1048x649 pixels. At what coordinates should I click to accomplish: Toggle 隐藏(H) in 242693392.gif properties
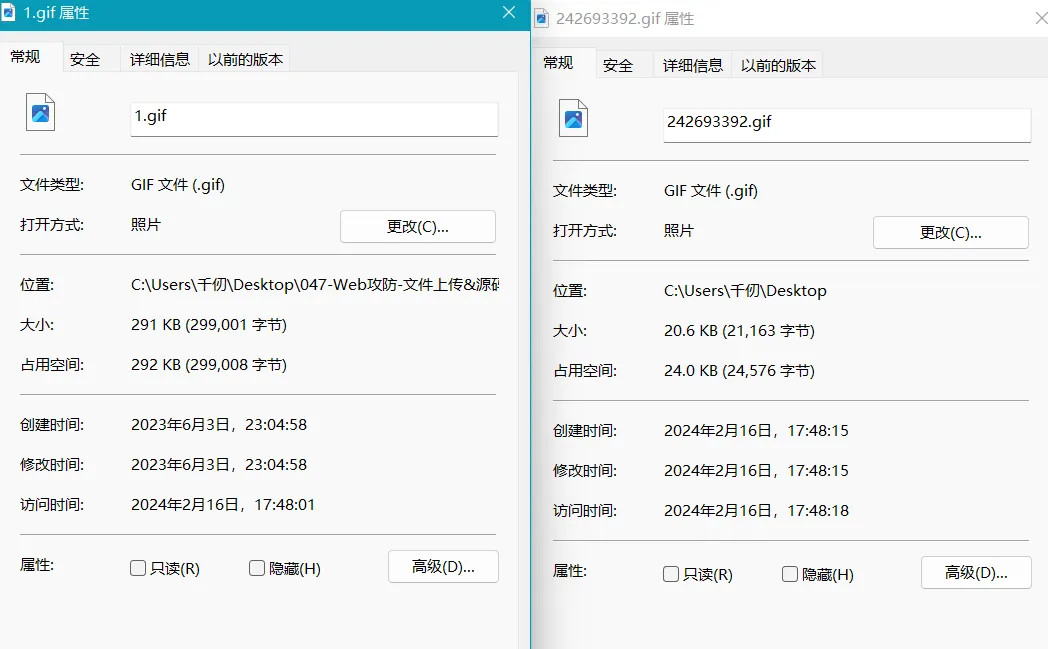coord(790,574)
